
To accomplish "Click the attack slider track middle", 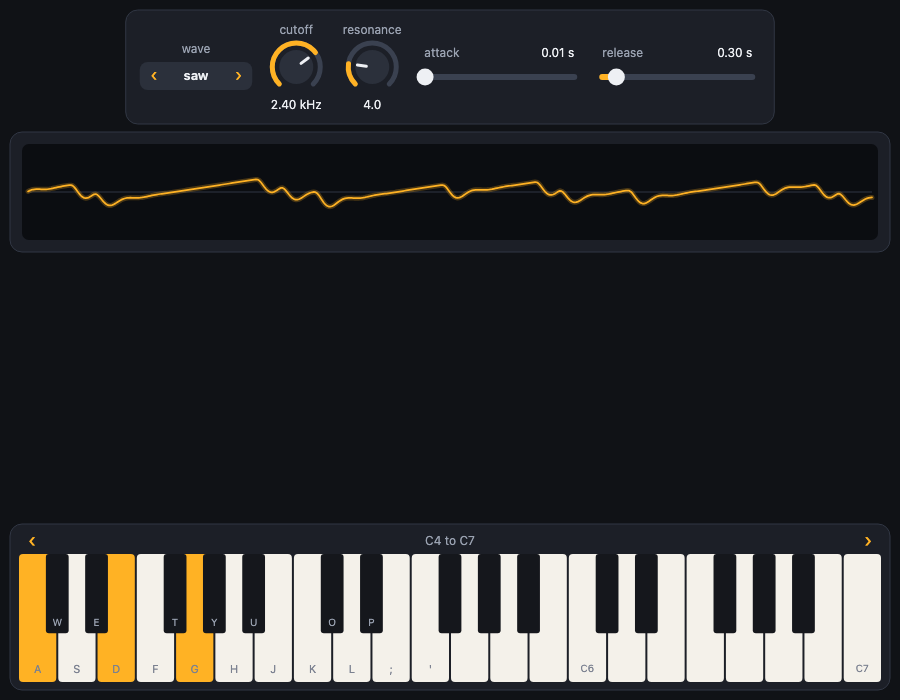I will pyautogui.click(x=497, y=77).
